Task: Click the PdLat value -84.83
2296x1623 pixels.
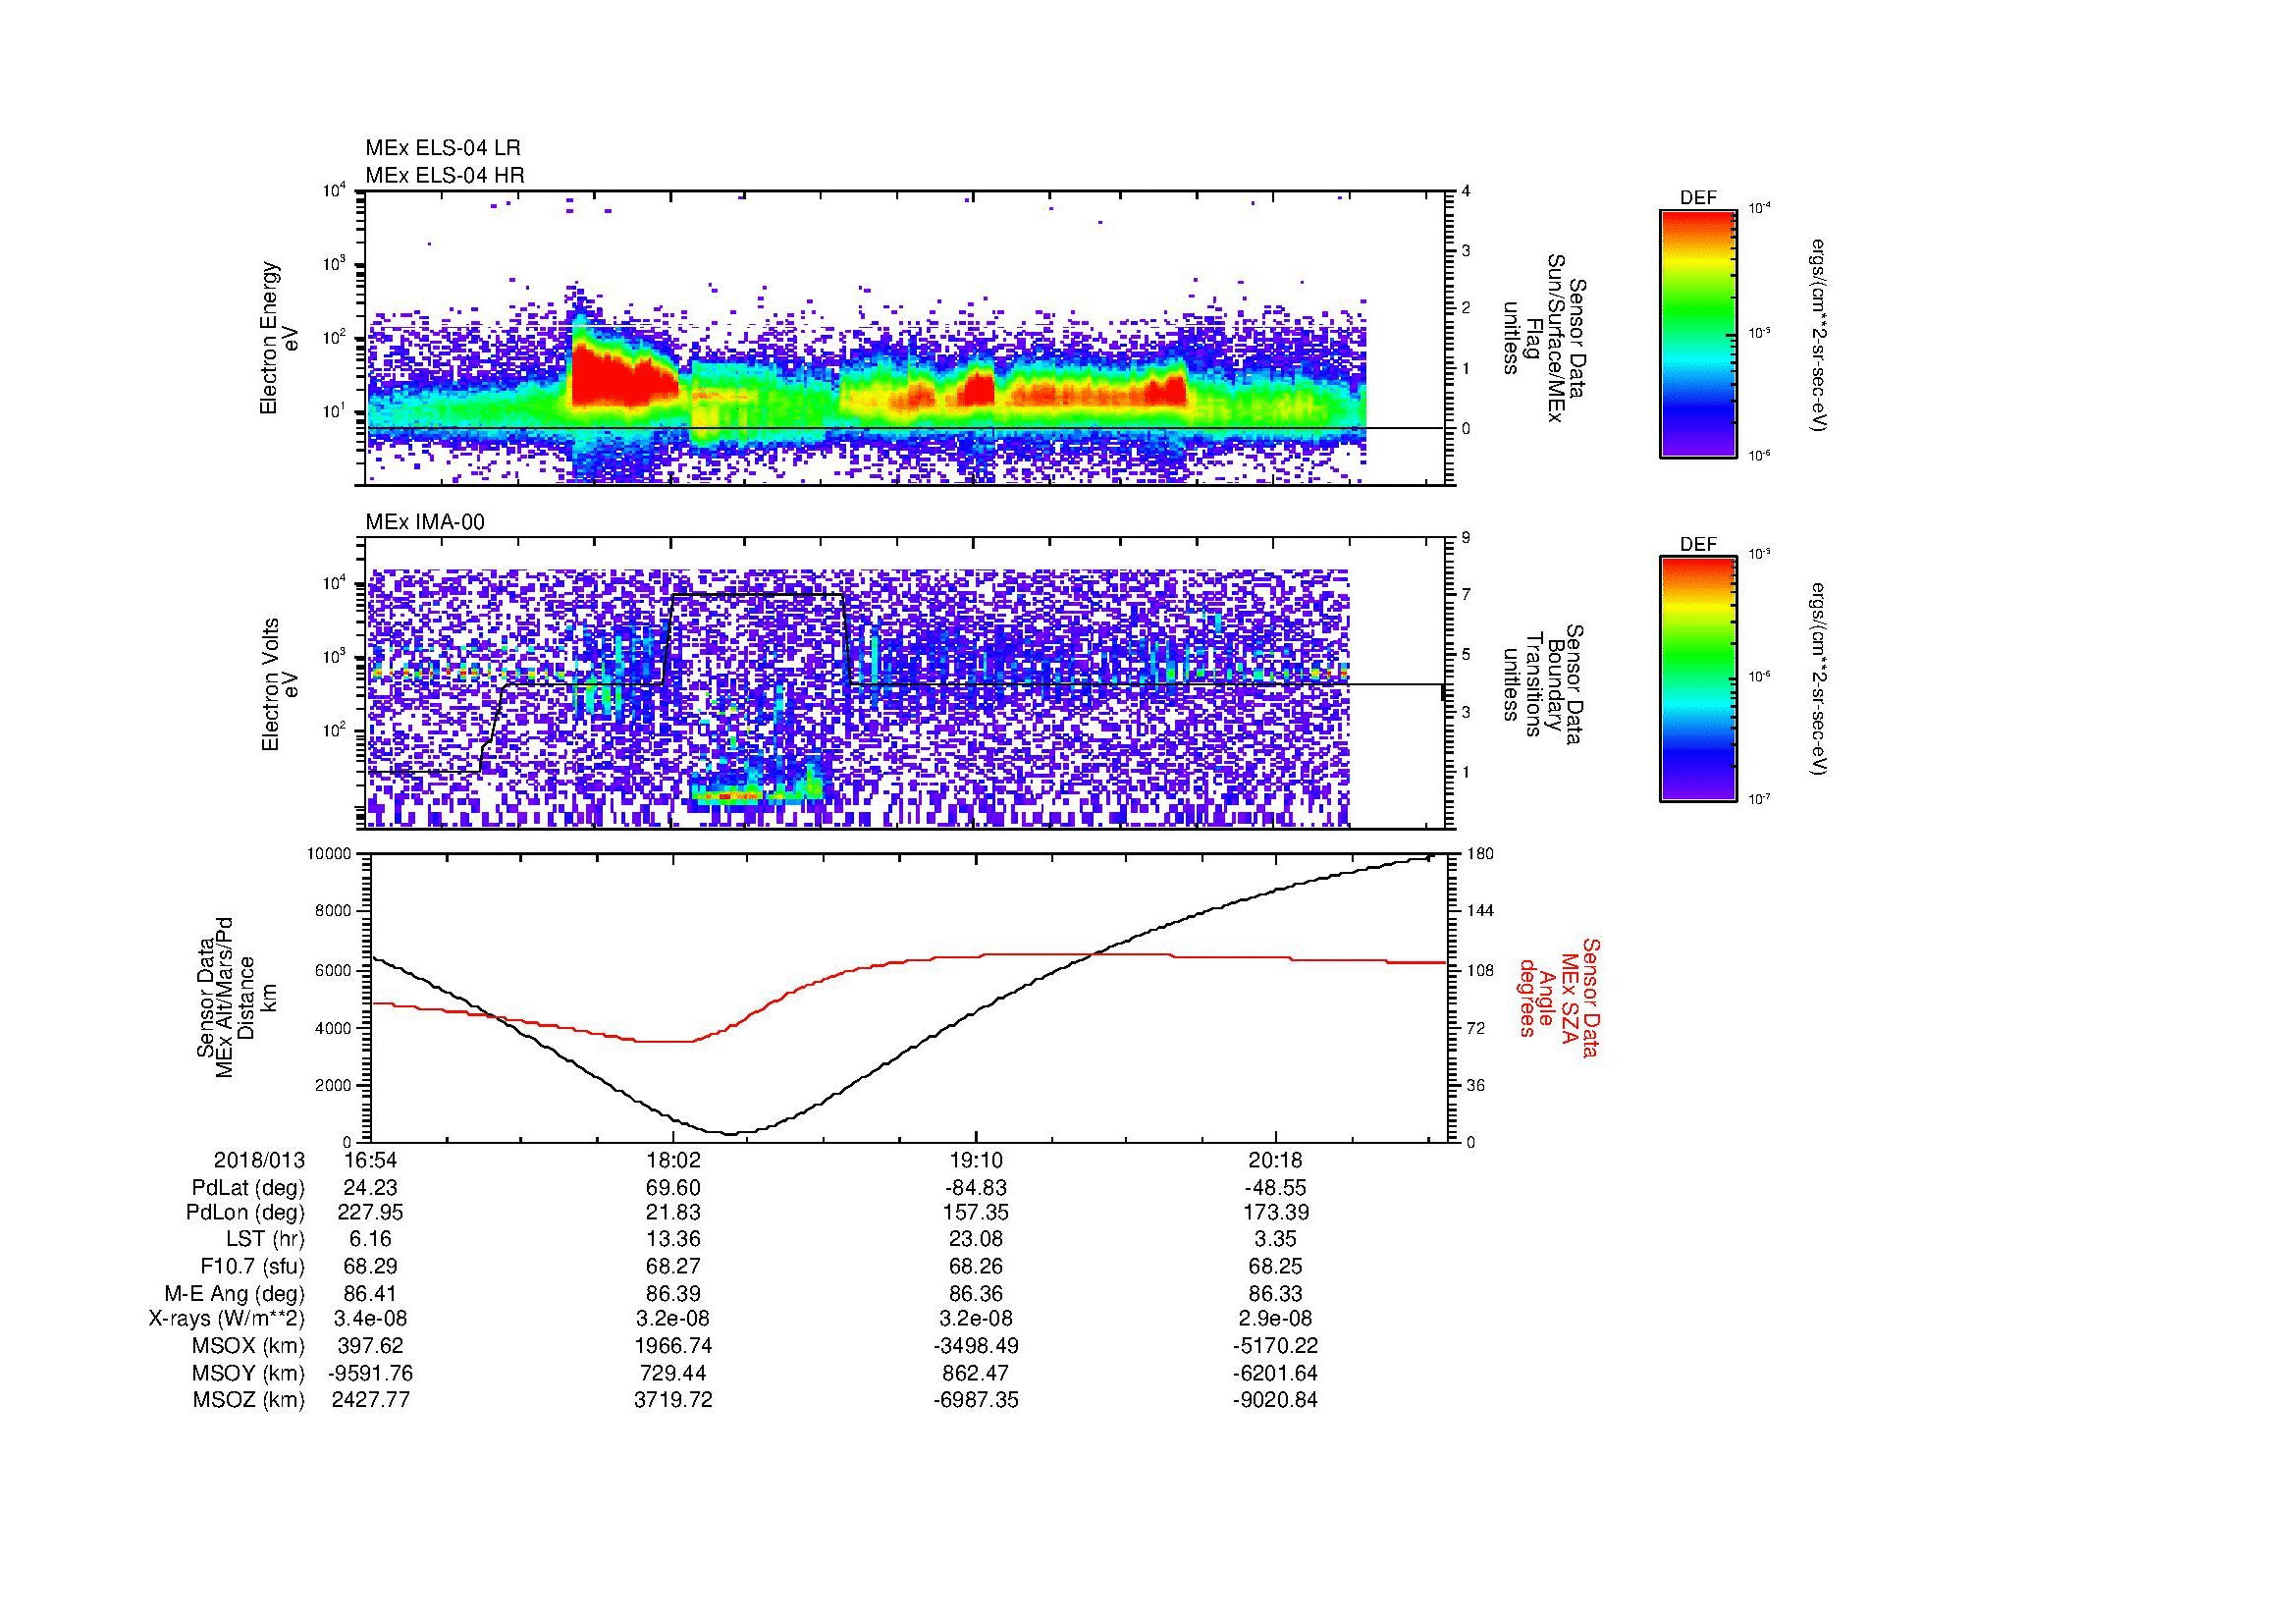Action: pos(975,1188)
